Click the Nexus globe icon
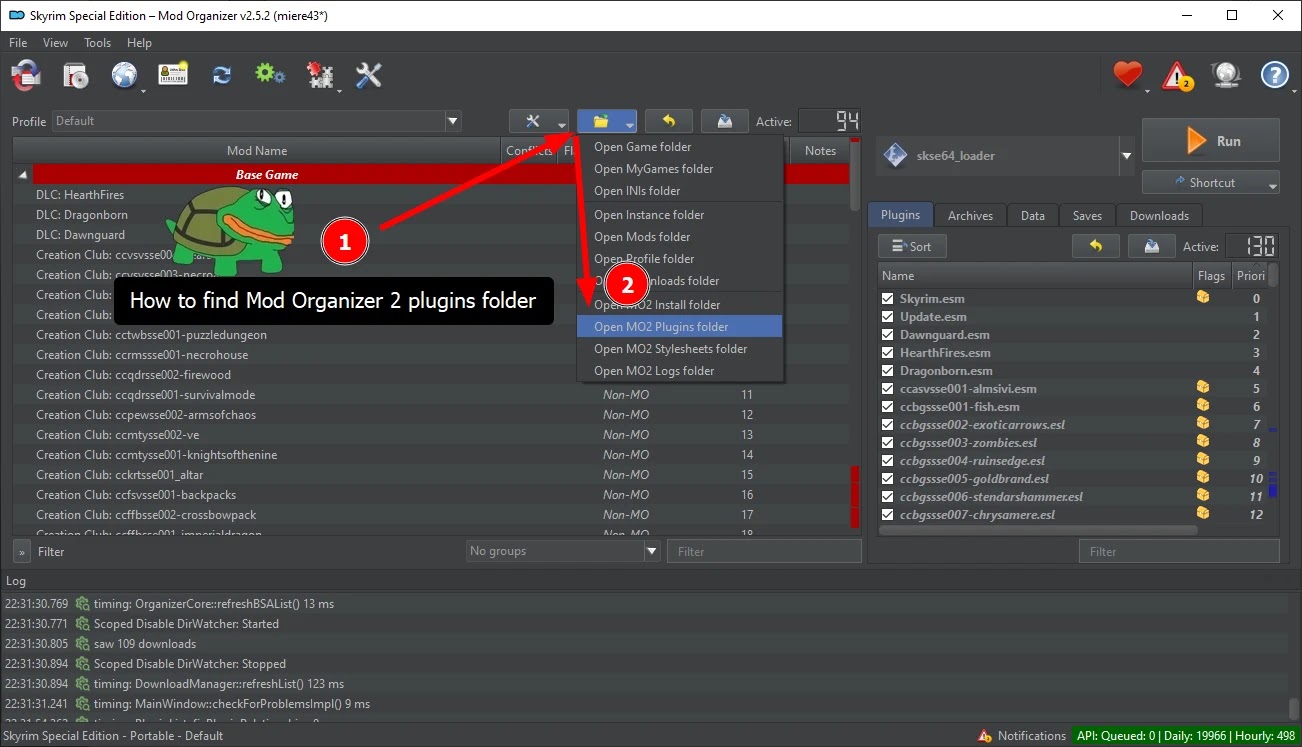This screenshot has height=747, width=1302. [x=124, y=76]
